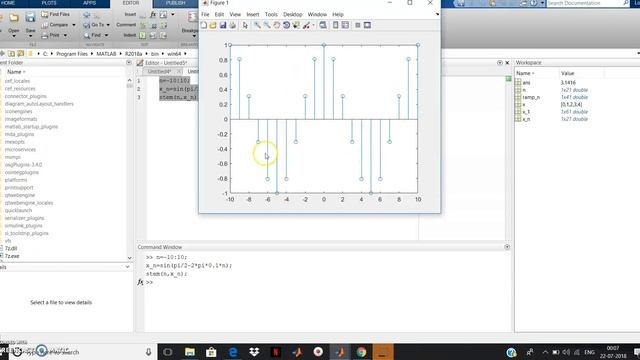Open the Desktop menu in Figure 1
Screen dimensions: 640x360
pyautogui.click(x=293, y=14)
